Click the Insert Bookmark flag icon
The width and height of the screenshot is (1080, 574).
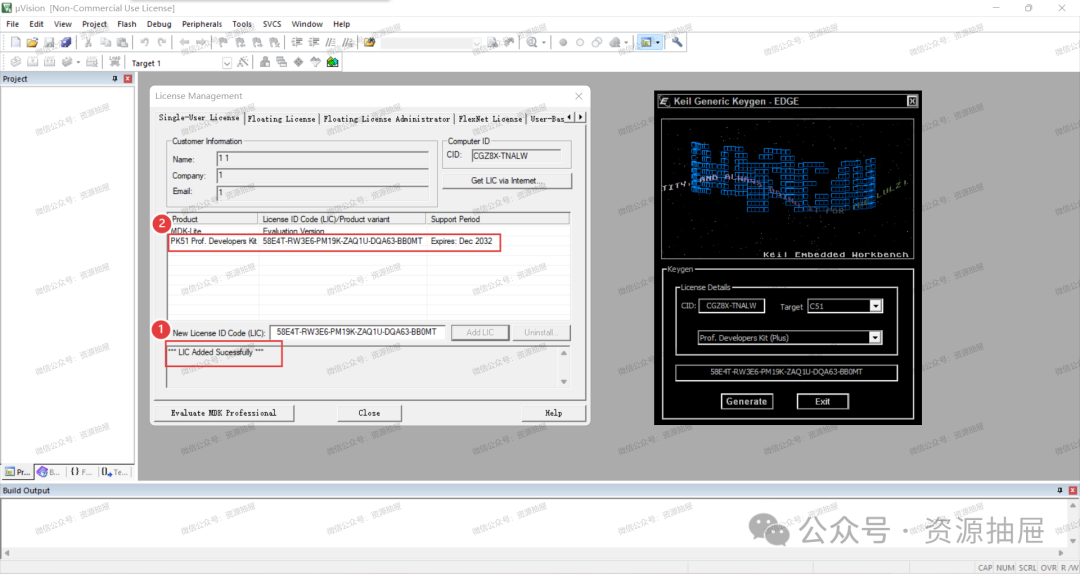tap(224, 42)
